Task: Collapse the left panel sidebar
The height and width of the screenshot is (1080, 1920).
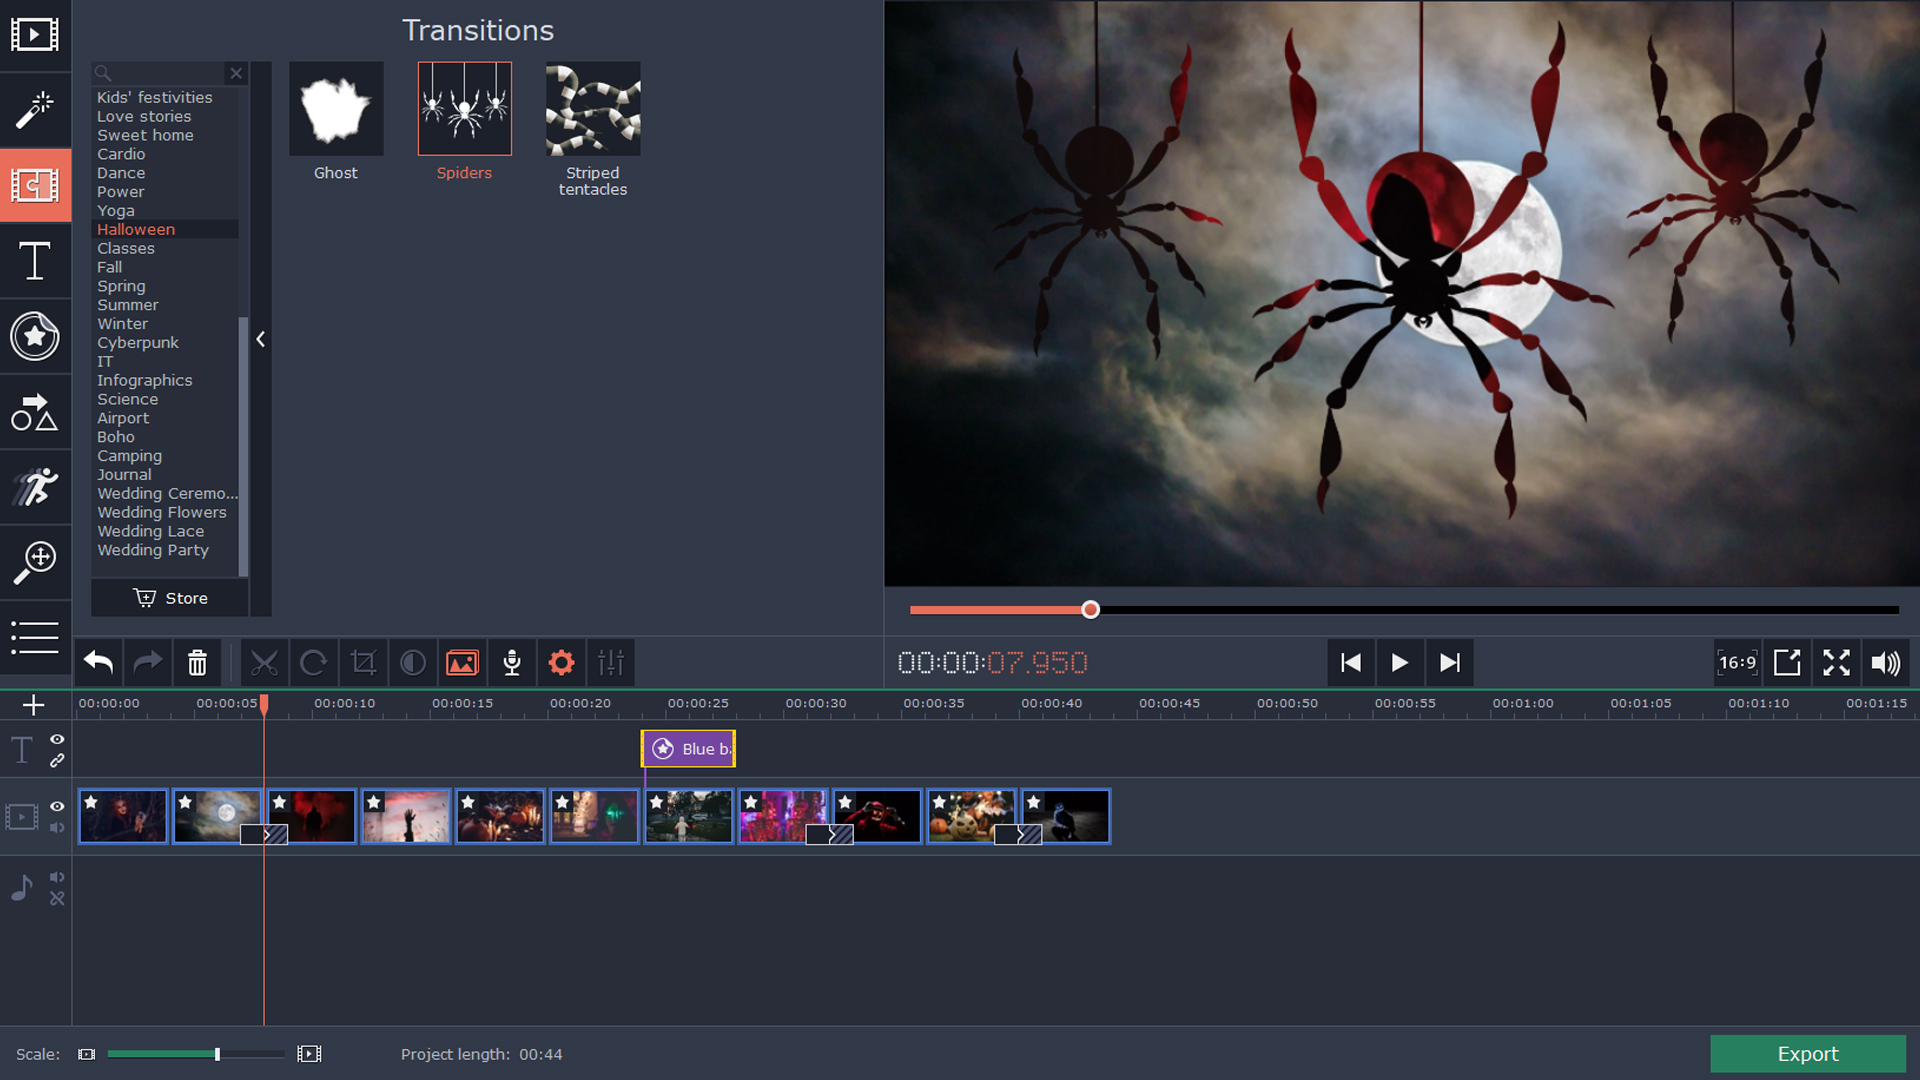Action: click(x=261, y=340)
